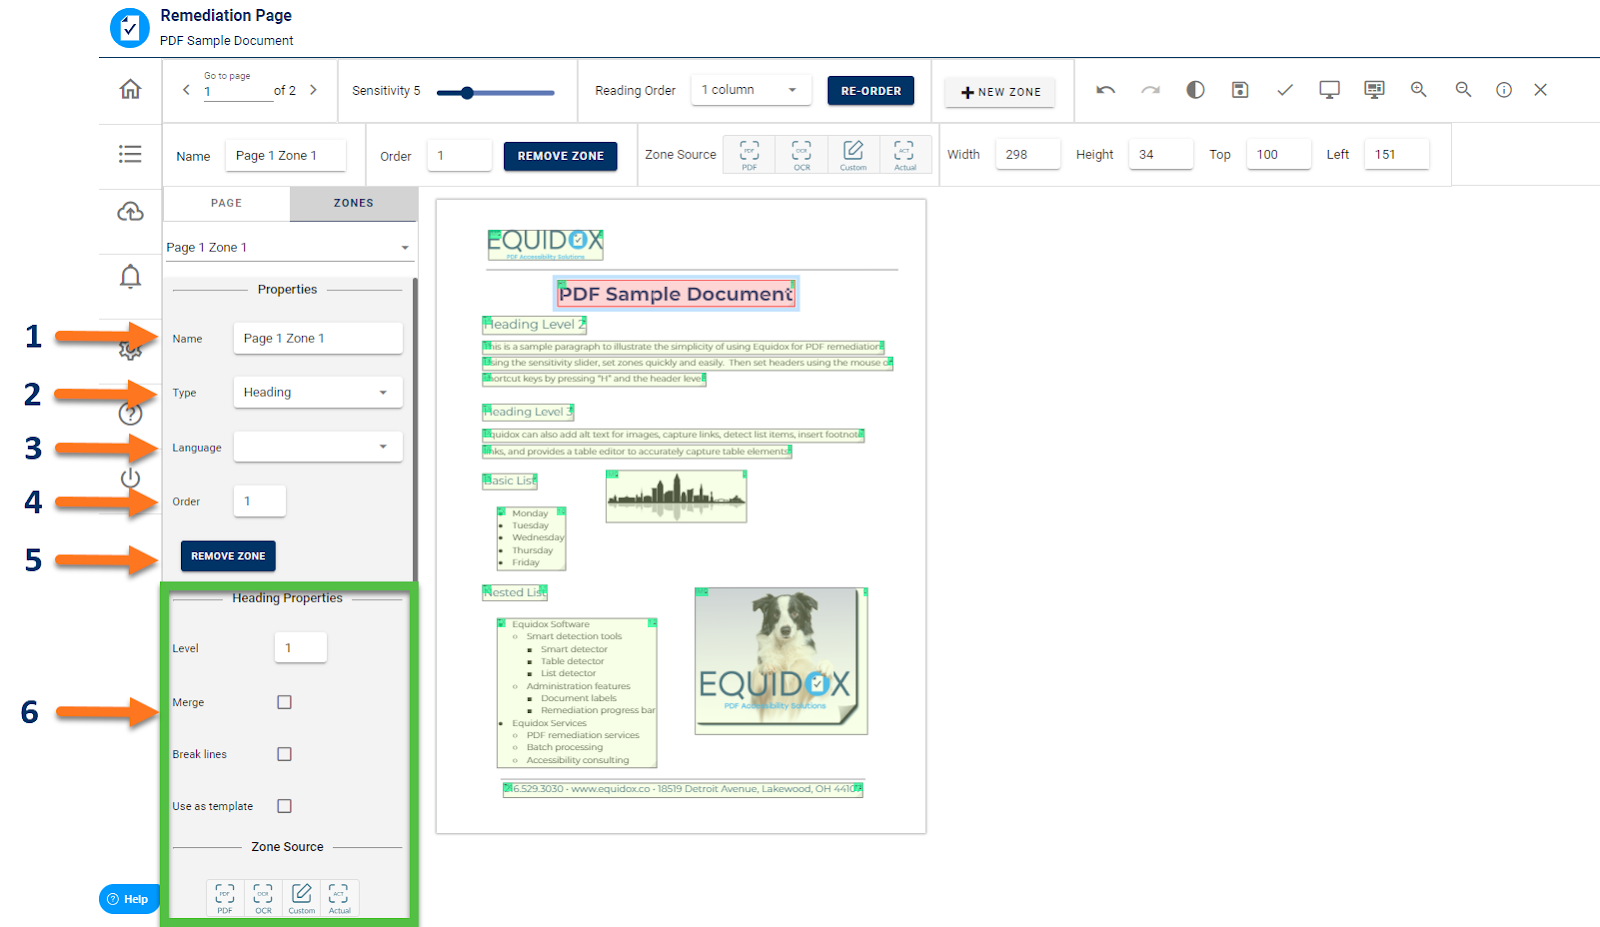1600x927 pixels.
Task: Select PDF zone source in side panel
Action: pos(225,898)
